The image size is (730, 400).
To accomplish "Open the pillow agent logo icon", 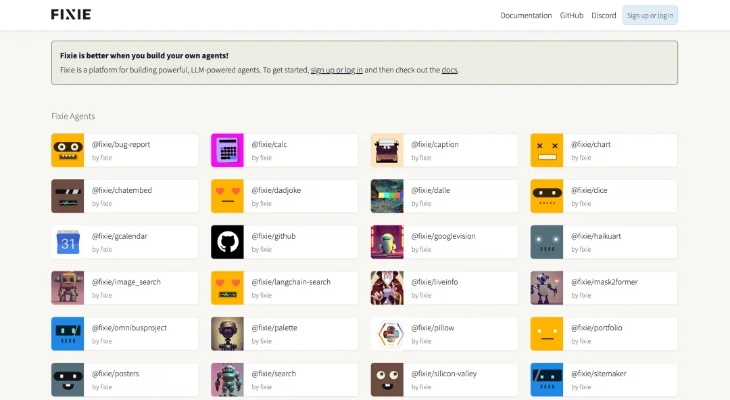I will pos(387,334).
